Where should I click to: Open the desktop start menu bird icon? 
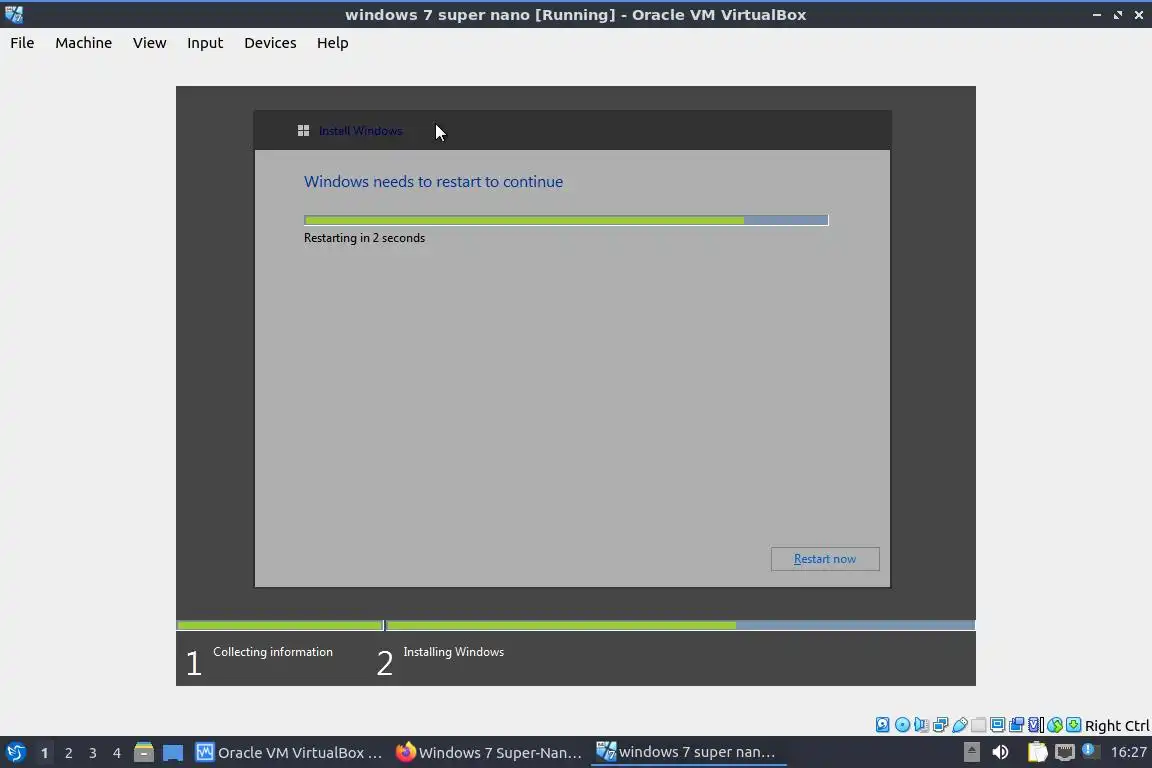[x=15, y=753]
